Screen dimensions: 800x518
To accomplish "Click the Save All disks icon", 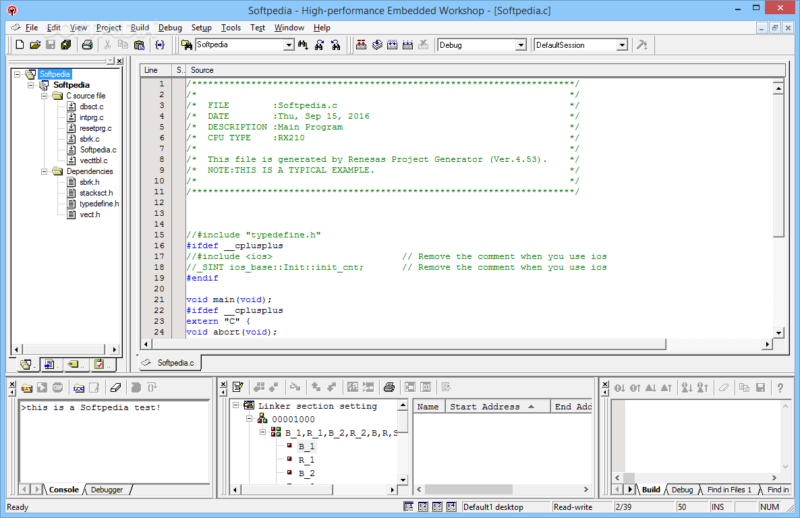I will [66, 45].
